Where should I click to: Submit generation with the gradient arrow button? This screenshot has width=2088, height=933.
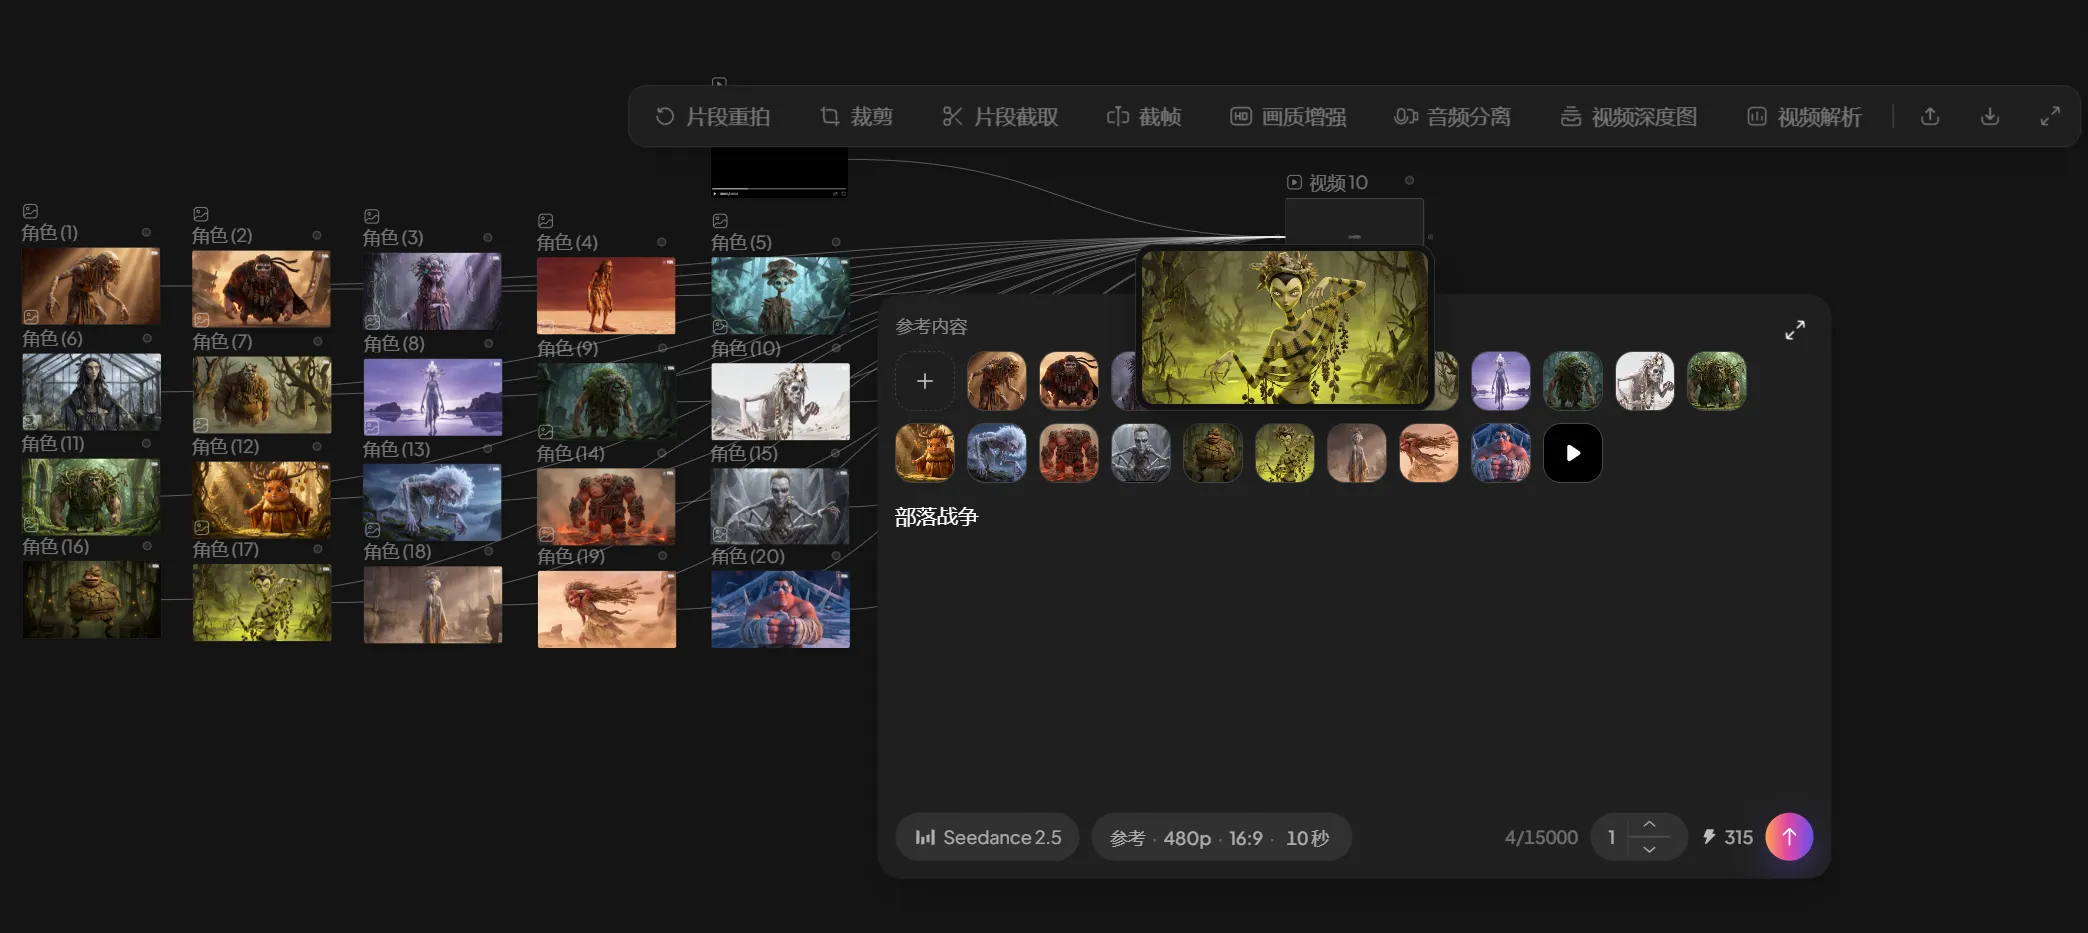click(x=1789, y=837)
